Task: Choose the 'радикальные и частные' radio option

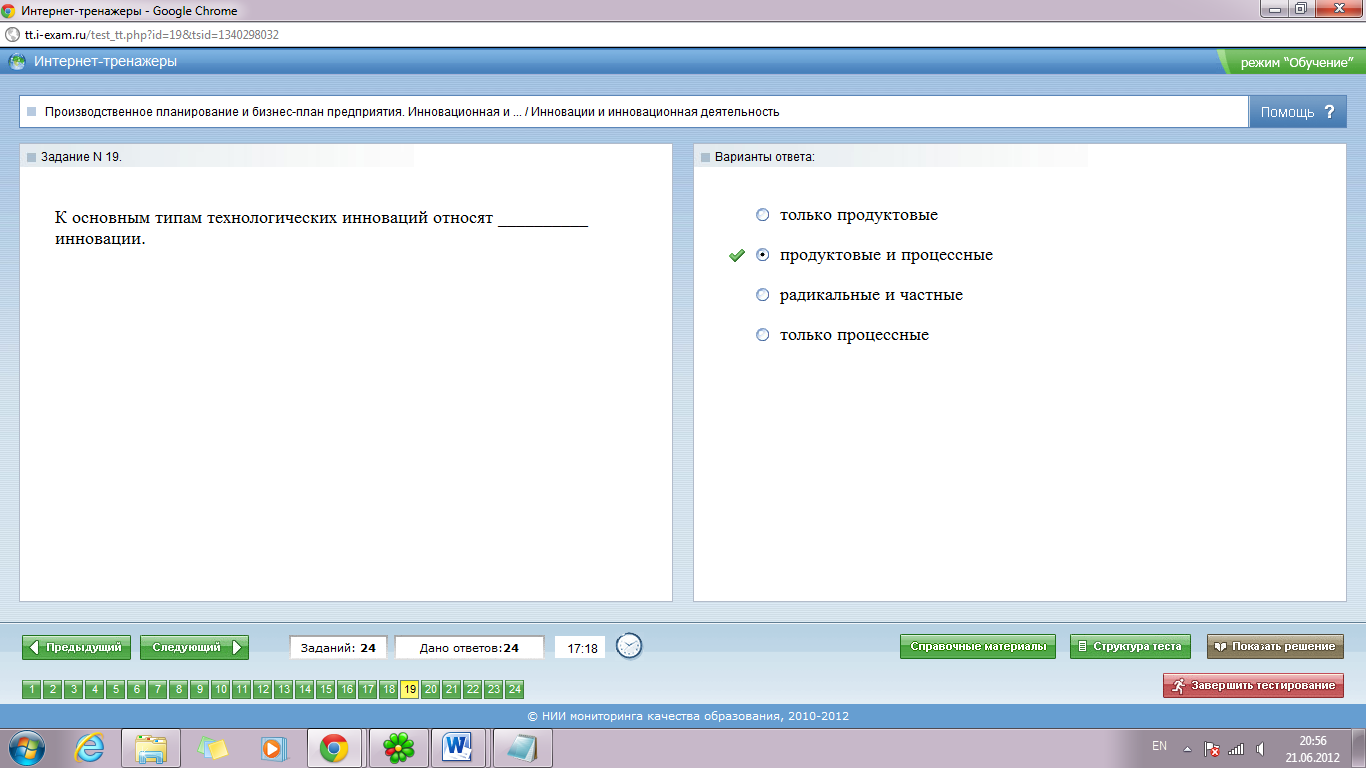Action: (763, 295)
